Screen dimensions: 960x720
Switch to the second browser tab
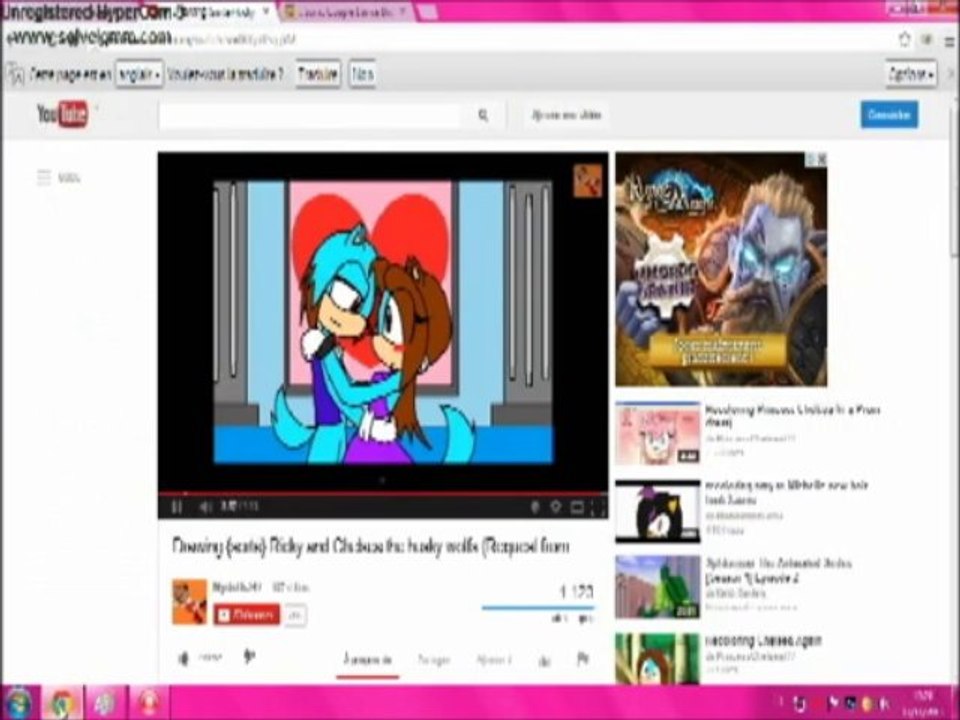pos(346,12)
